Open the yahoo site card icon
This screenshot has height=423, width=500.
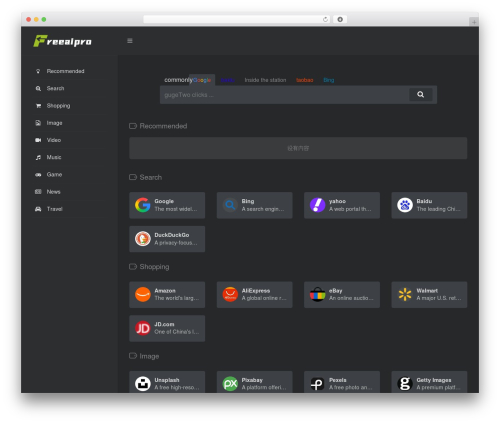point(317,205)
